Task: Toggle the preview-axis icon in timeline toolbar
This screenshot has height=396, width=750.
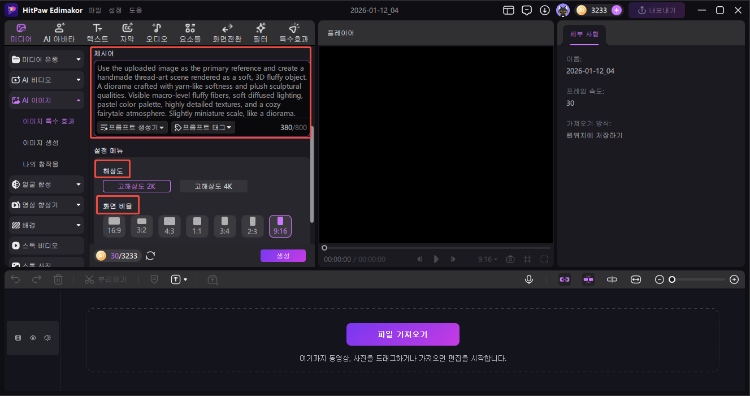Action: coord(612,279)
